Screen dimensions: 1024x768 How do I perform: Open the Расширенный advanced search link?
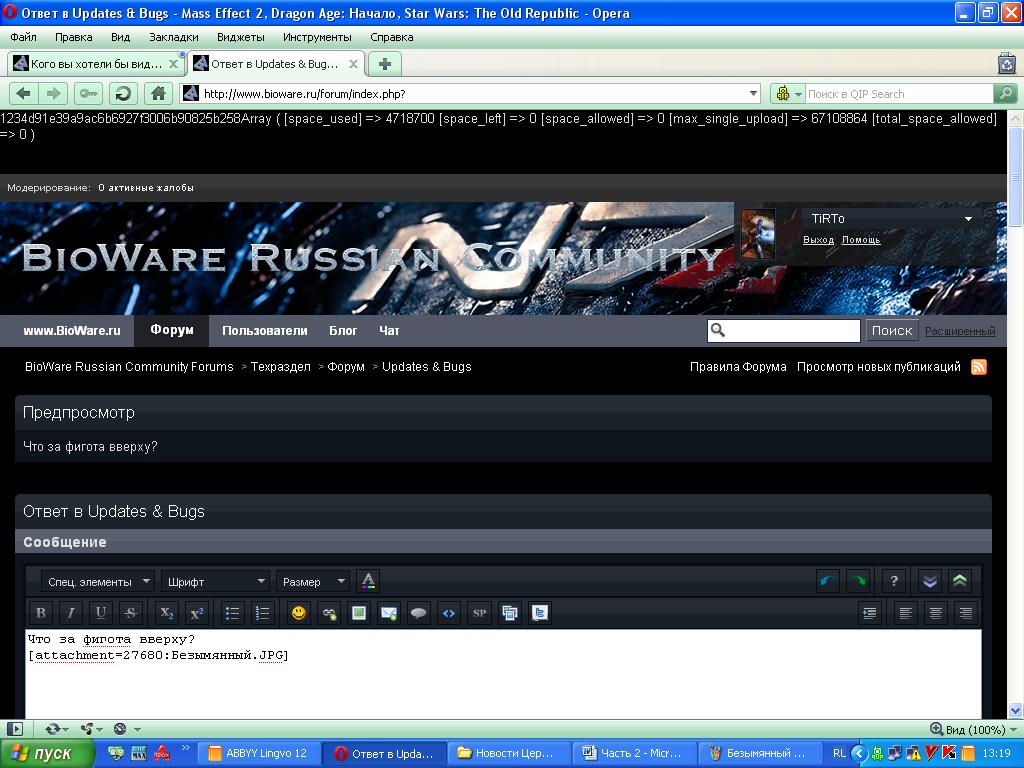pyautogui.click(x=960, y=331)
